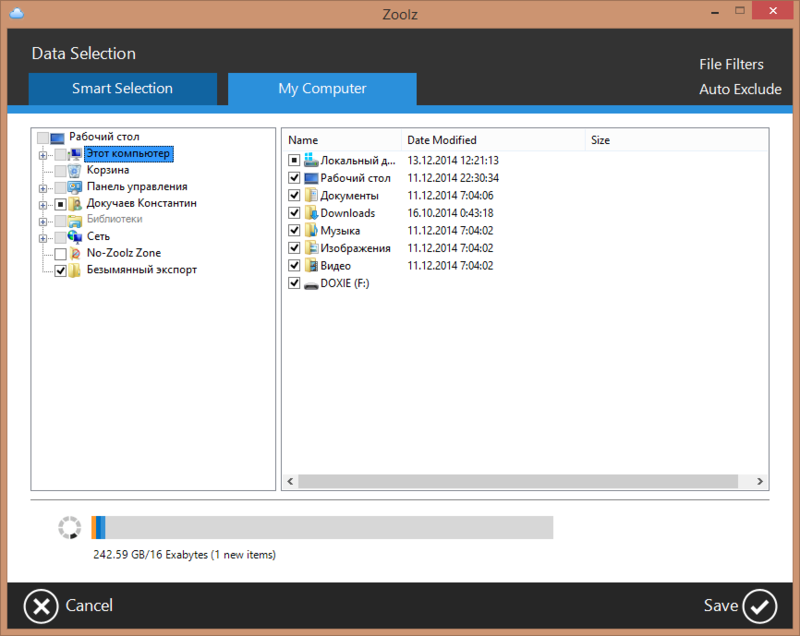The height and width of the screenshot is (636, 800).
Task: Click the Рабочий стол desktop icon in tree
Action: pos(57,138)
